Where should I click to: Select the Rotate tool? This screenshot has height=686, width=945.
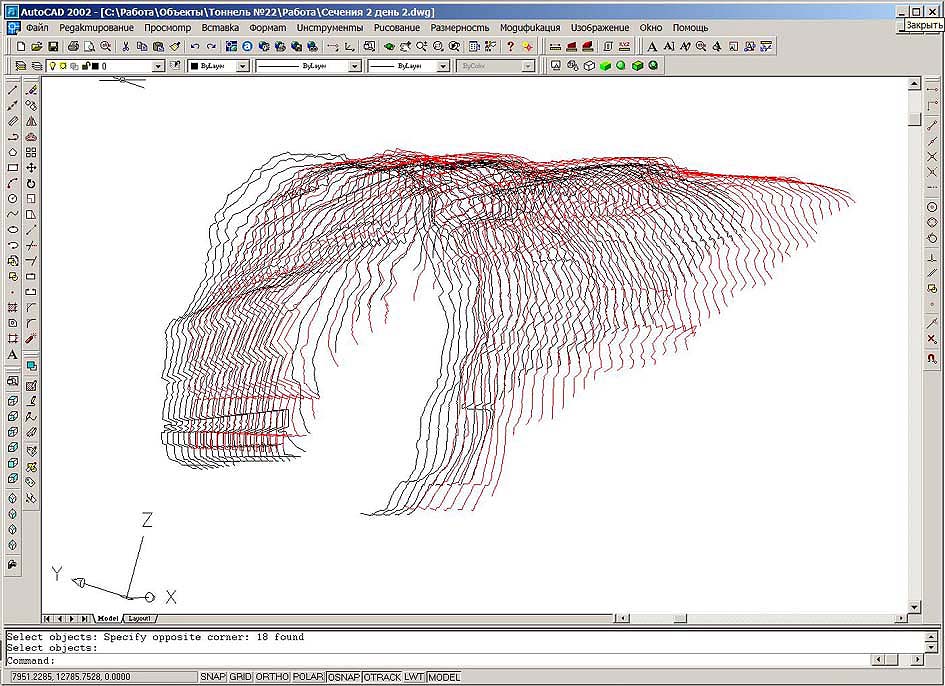coord(31,183)
